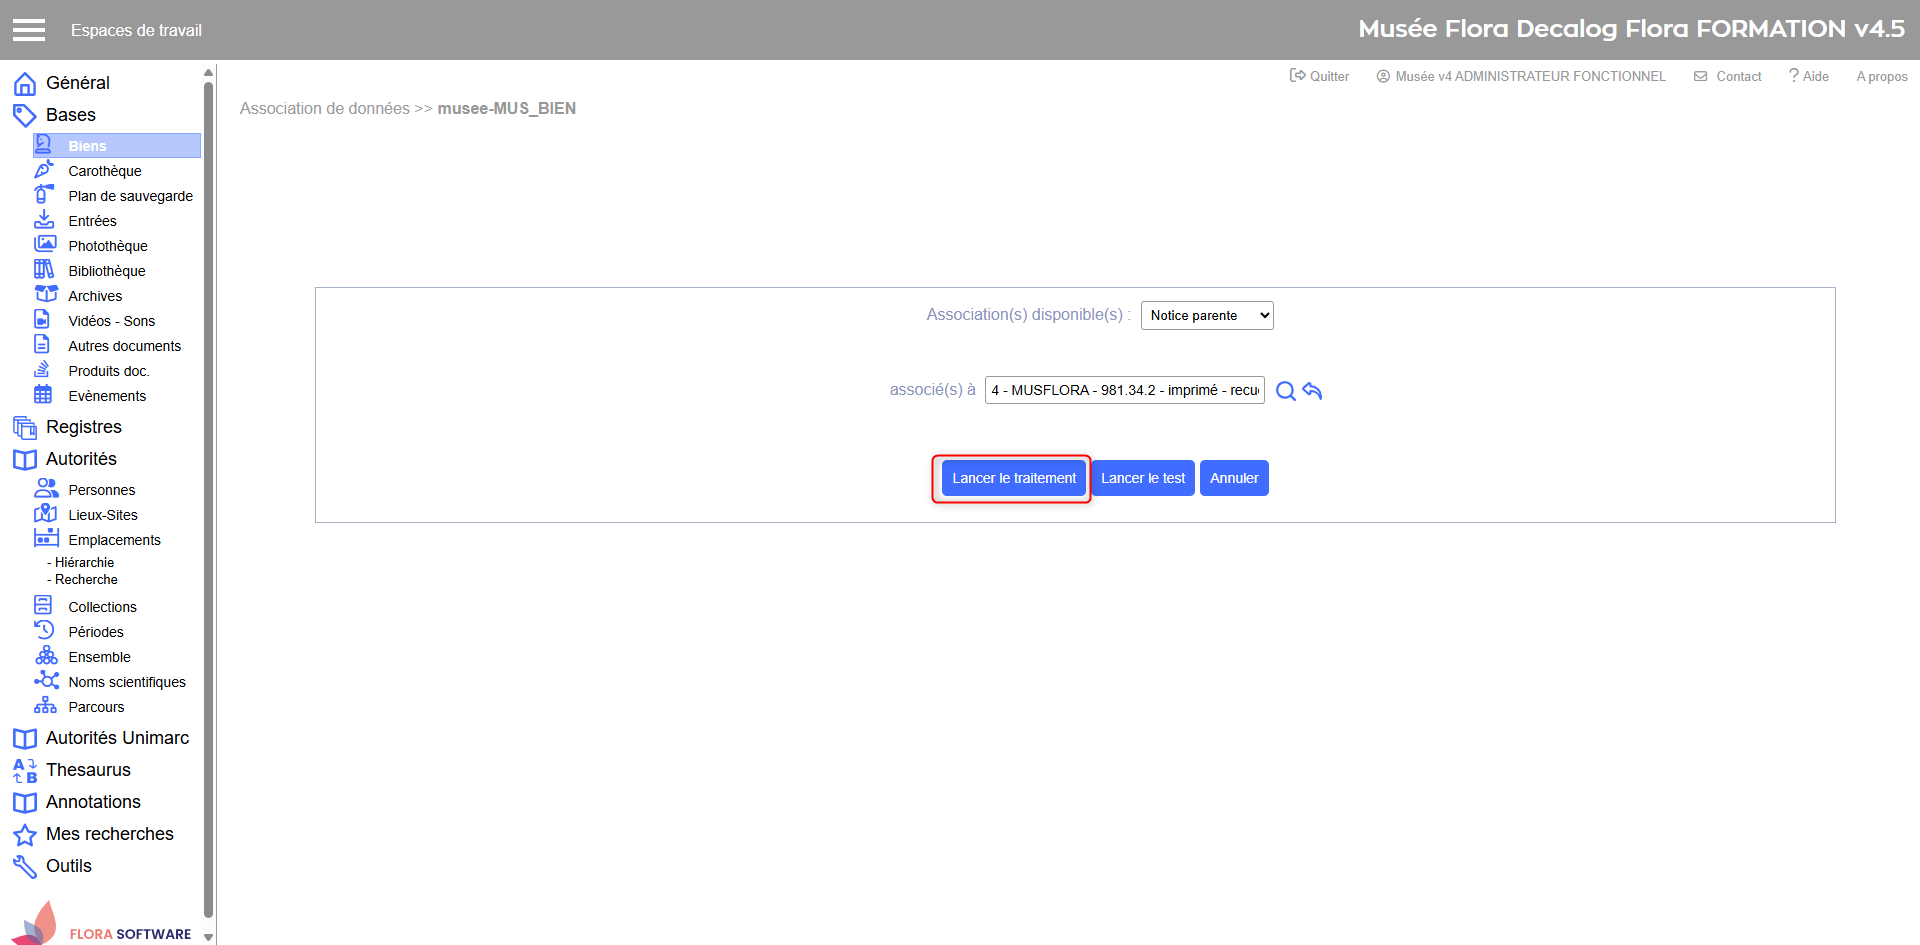Click the Personnes people icon
This screenshot has width=1920, height=945.
(x=46, y=489)
